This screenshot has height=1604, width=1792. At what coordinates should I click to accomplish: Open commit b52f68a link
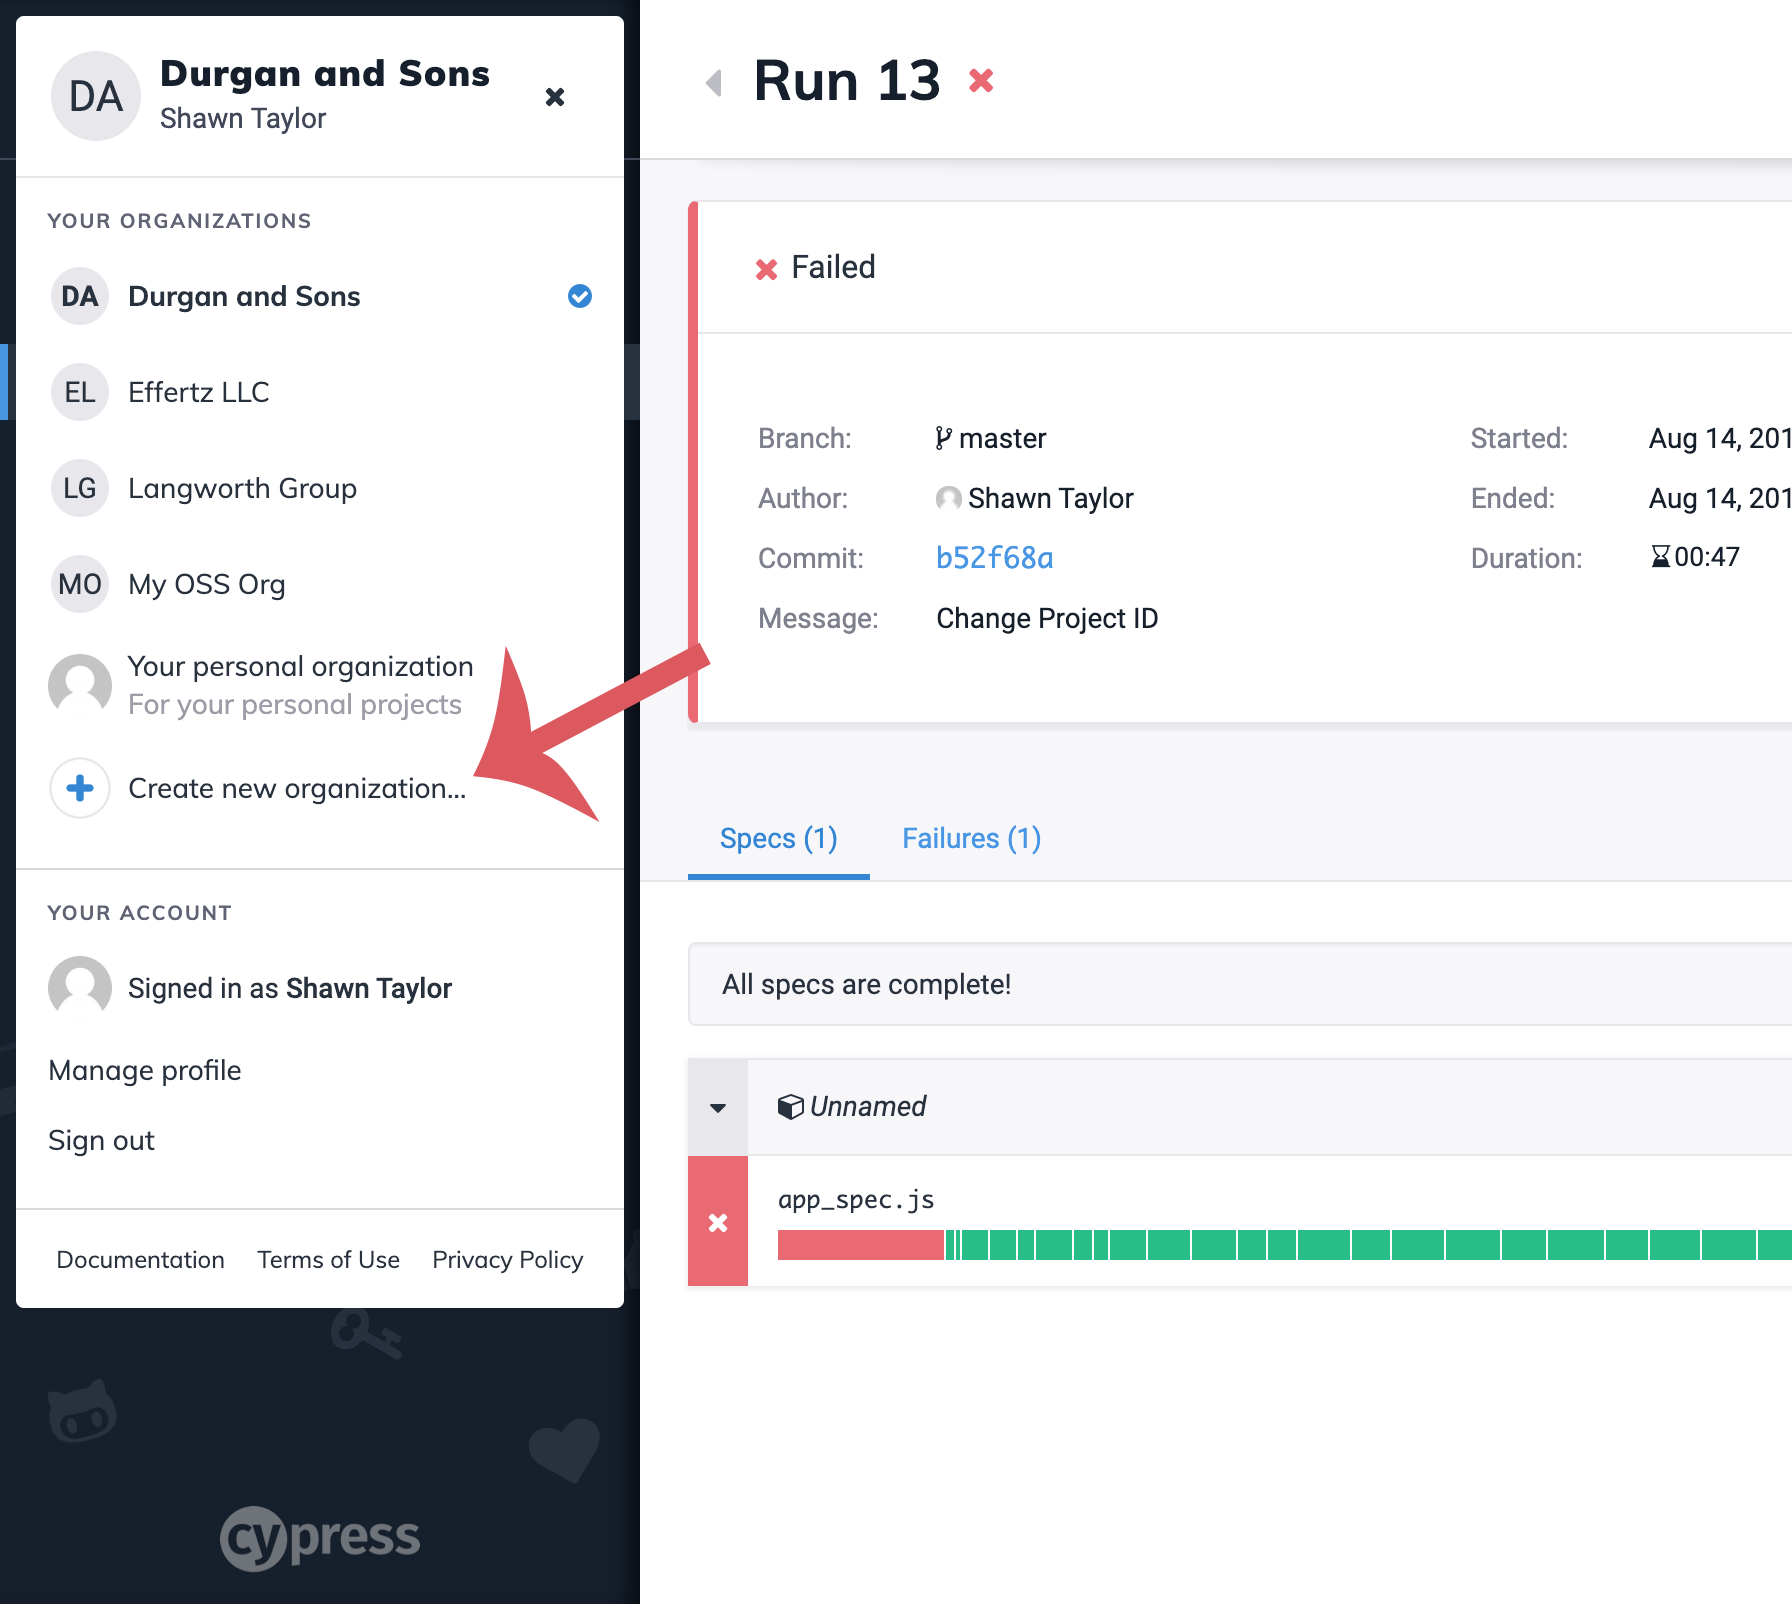(x=994, y=558)
